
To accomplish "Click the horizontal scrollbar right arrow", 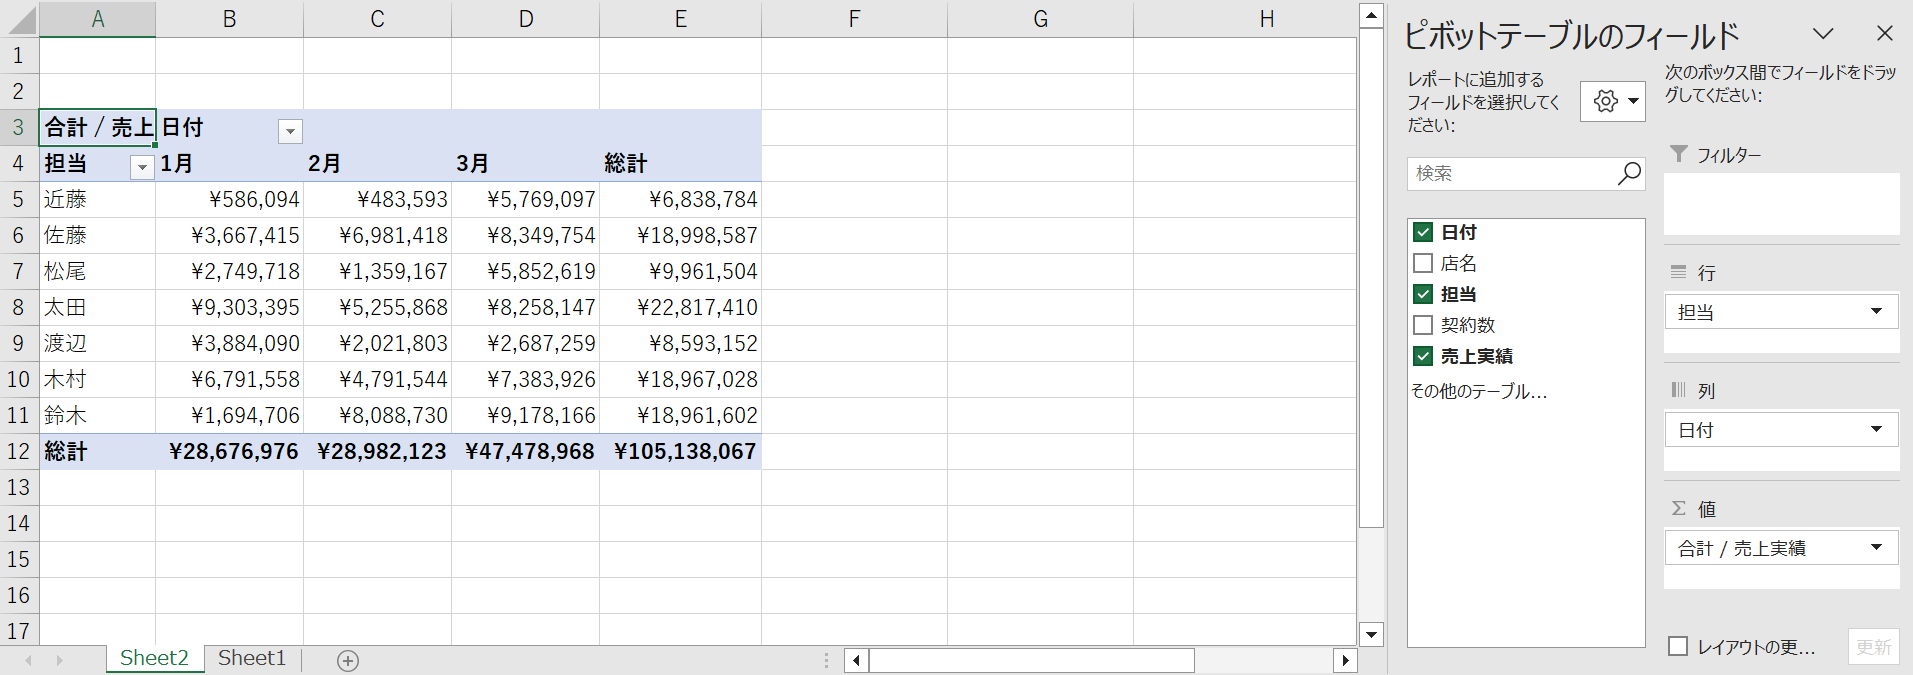I will (x=1345, y=660).
